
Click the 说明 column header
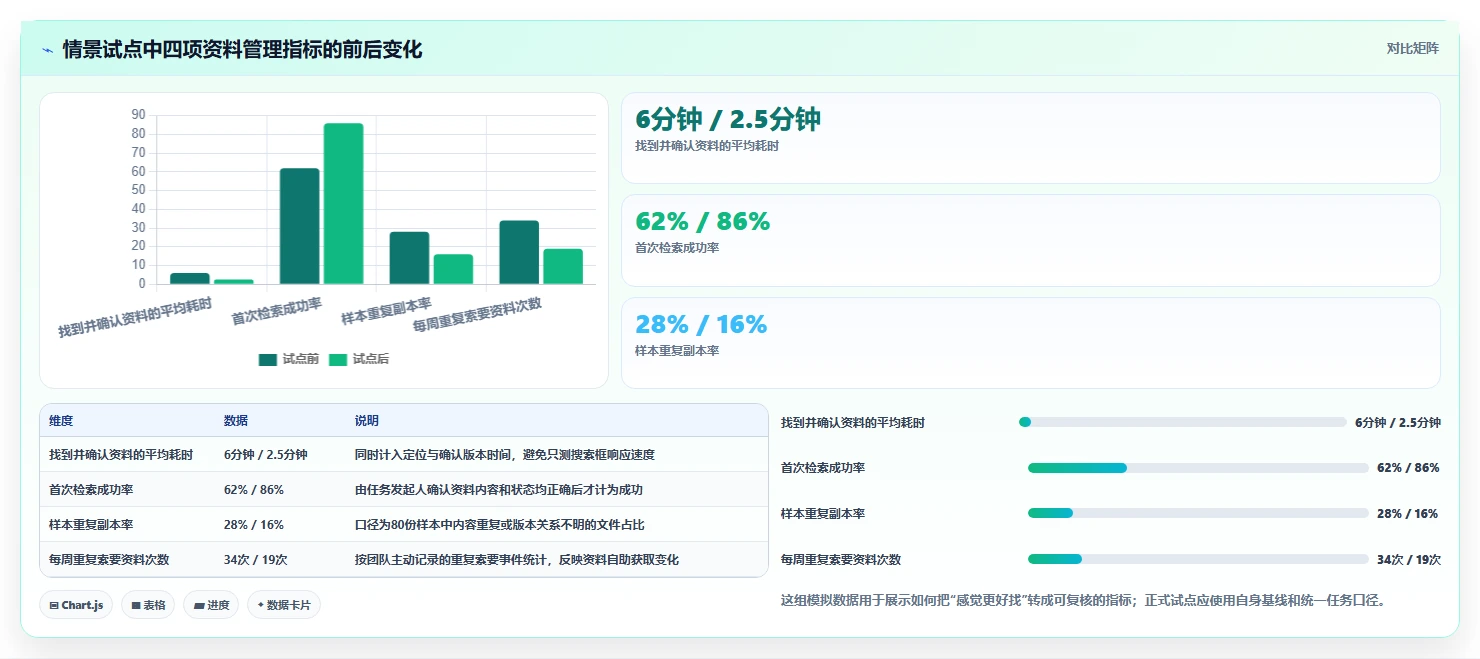pos(367,421)
